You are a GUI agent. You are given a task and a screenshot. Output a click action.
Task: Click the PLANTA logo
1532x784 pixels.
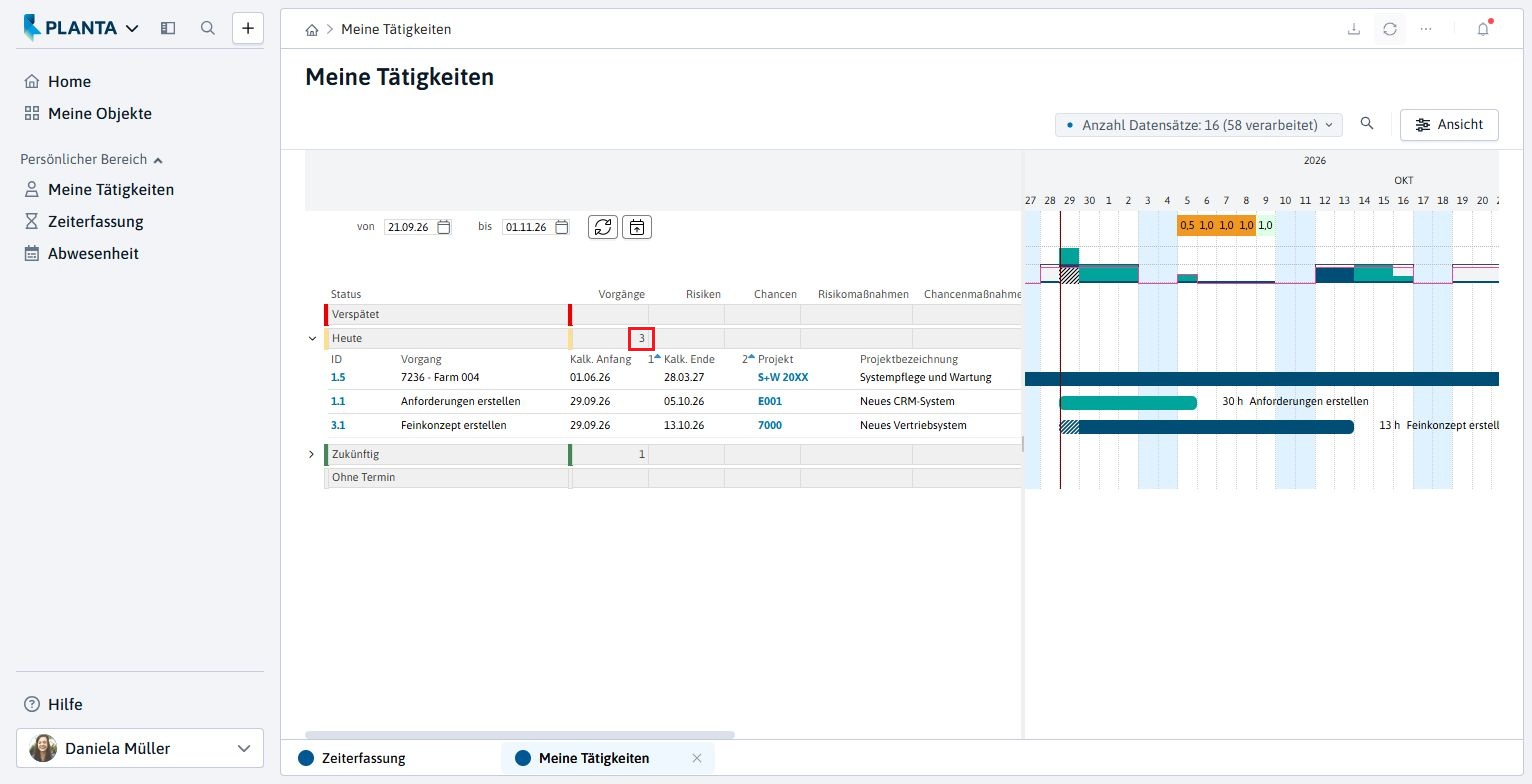[x=70, y=28]
